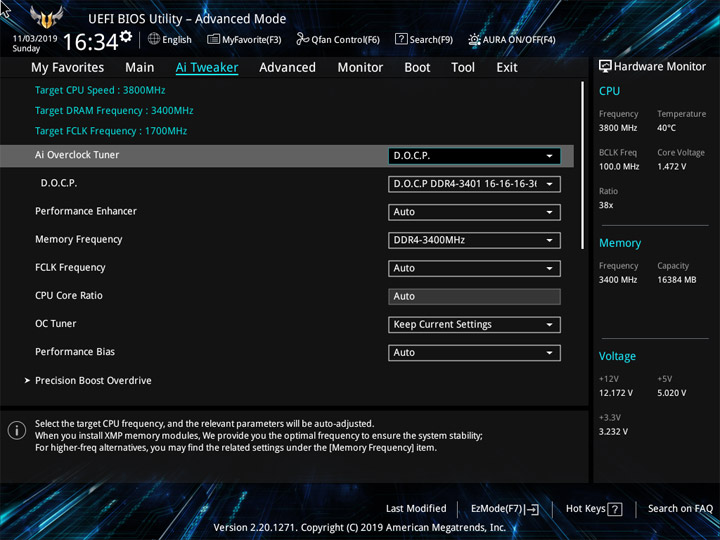Screen dimensions: 720x540
Task: Toggle AURA ON/OFF(F4)
Action: 512,39
